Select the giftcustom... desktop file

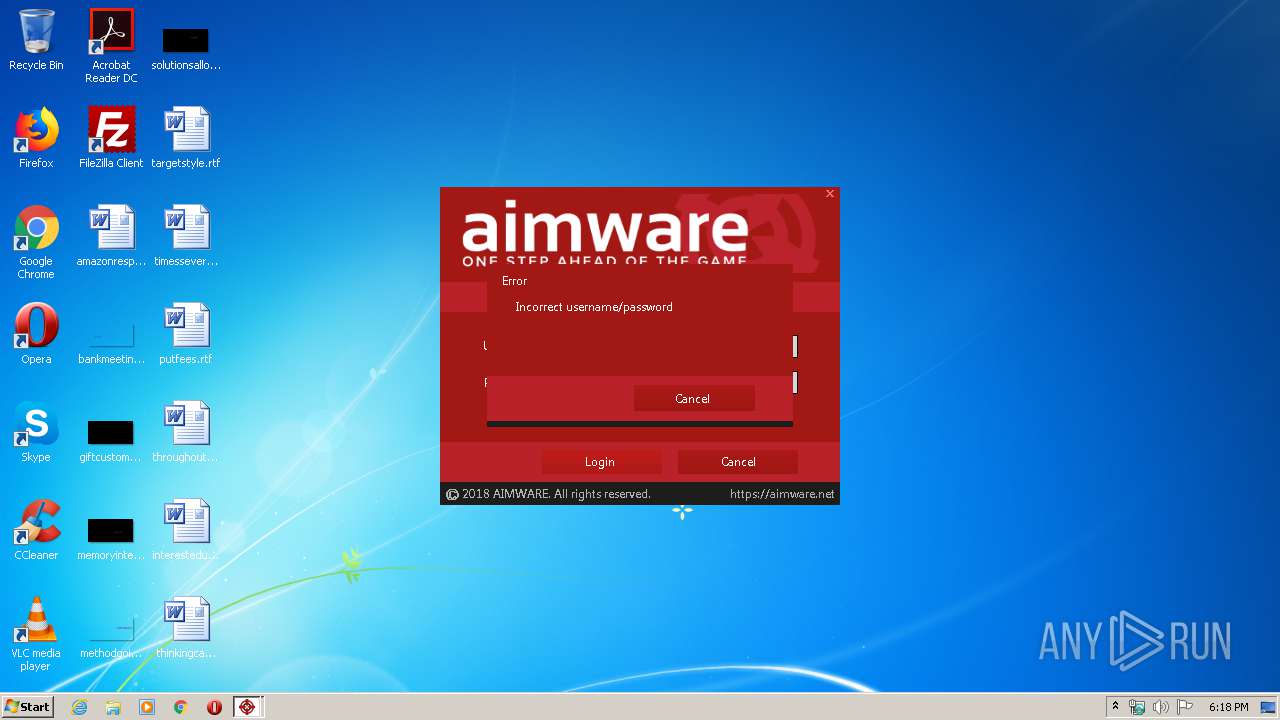click(111, 440)
